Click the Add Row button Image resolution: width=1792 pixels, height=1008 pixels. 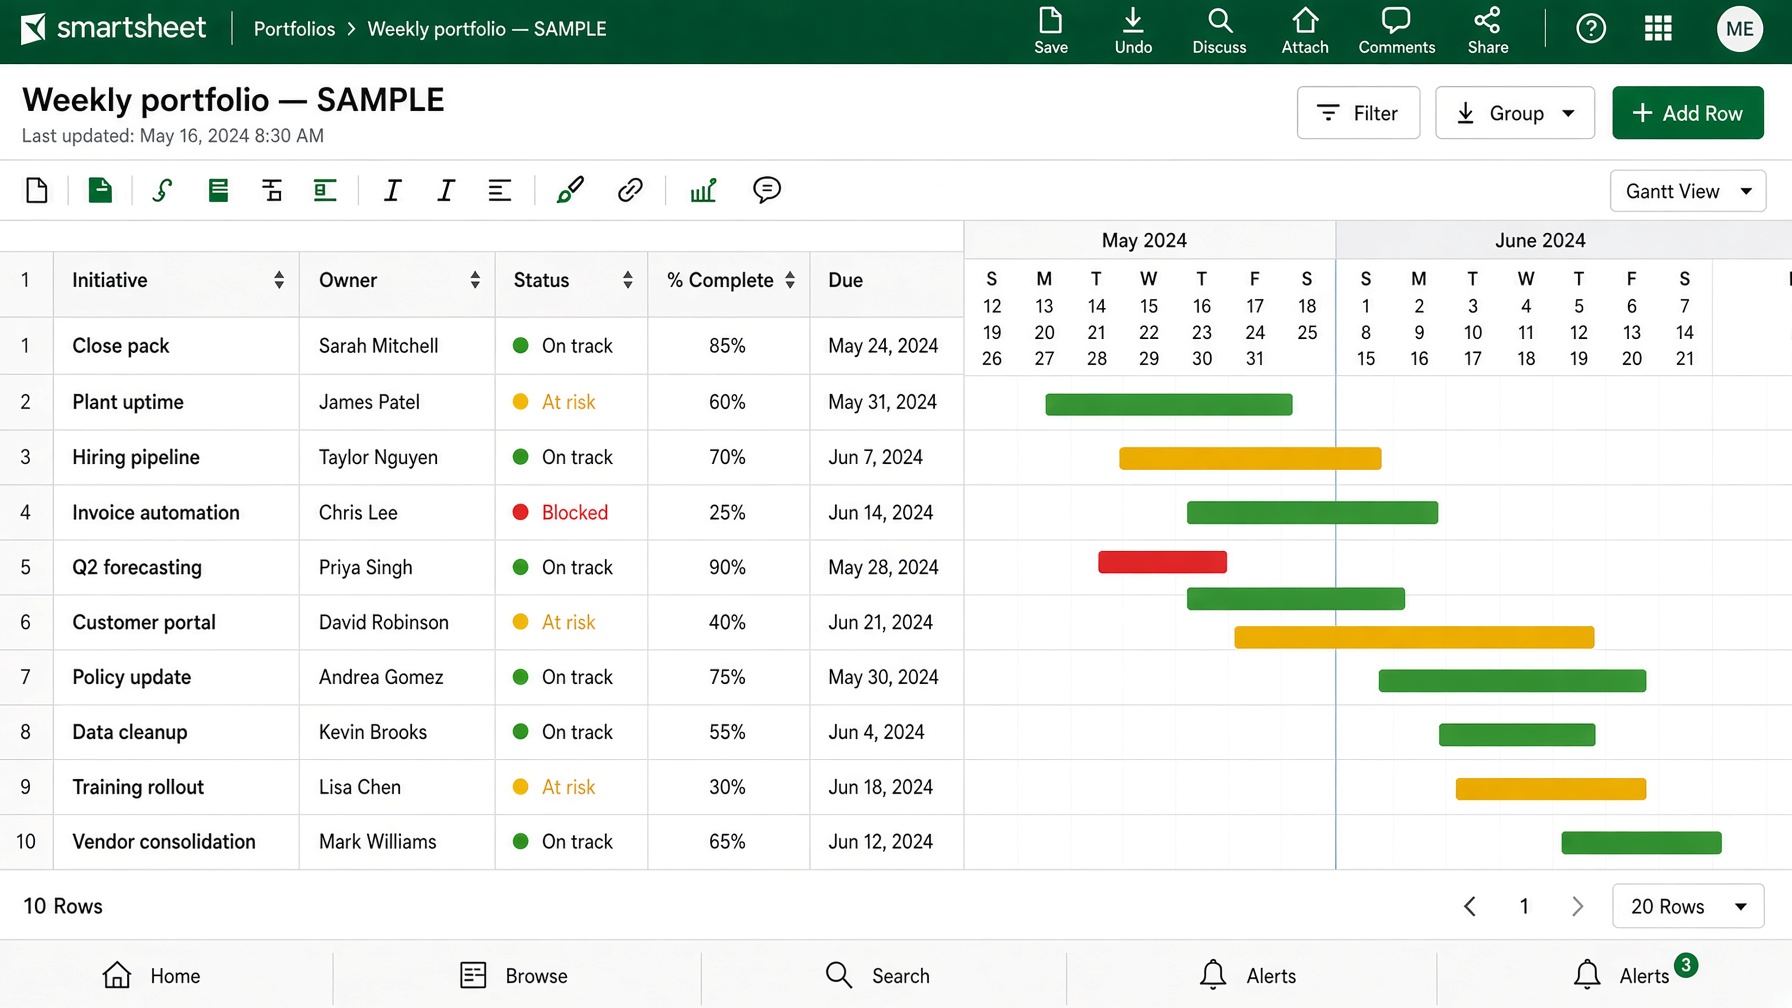[x=1688, y=113]
